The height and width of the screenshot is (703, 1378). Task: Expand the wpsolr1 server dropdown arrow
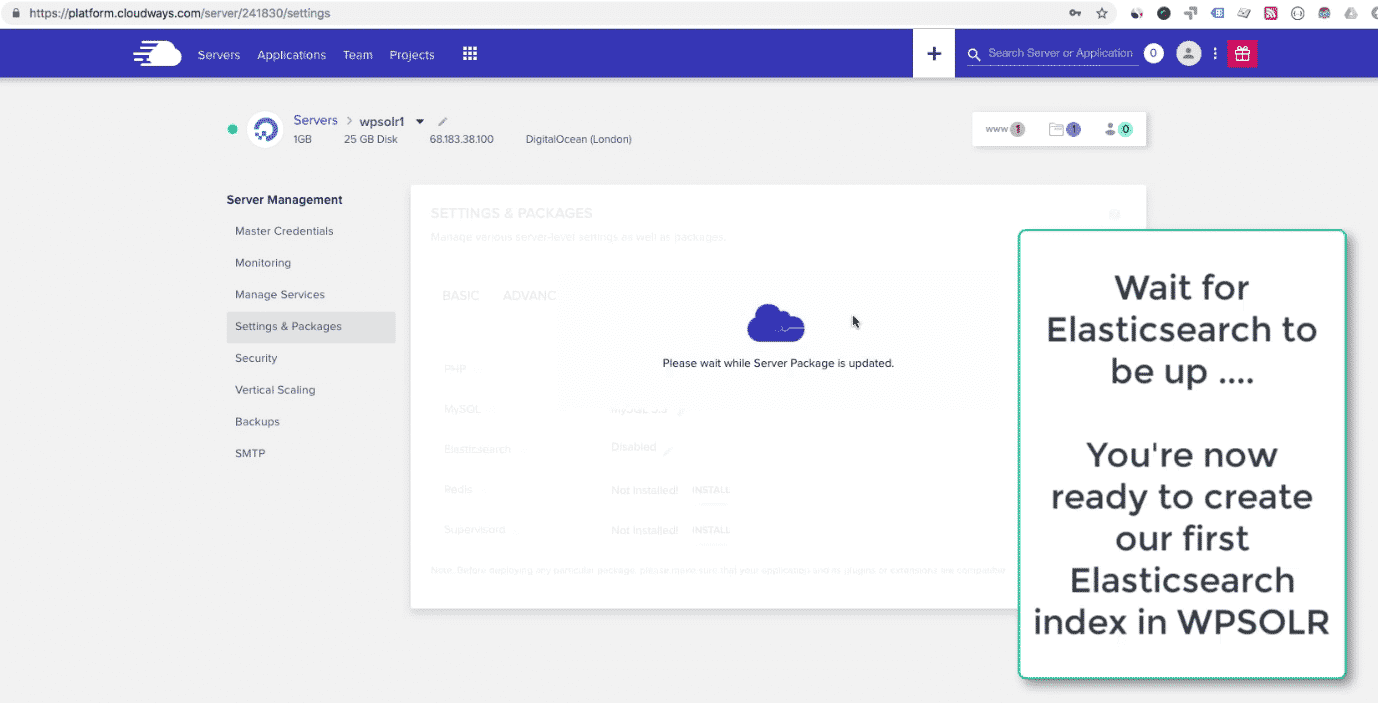point(420,122)
